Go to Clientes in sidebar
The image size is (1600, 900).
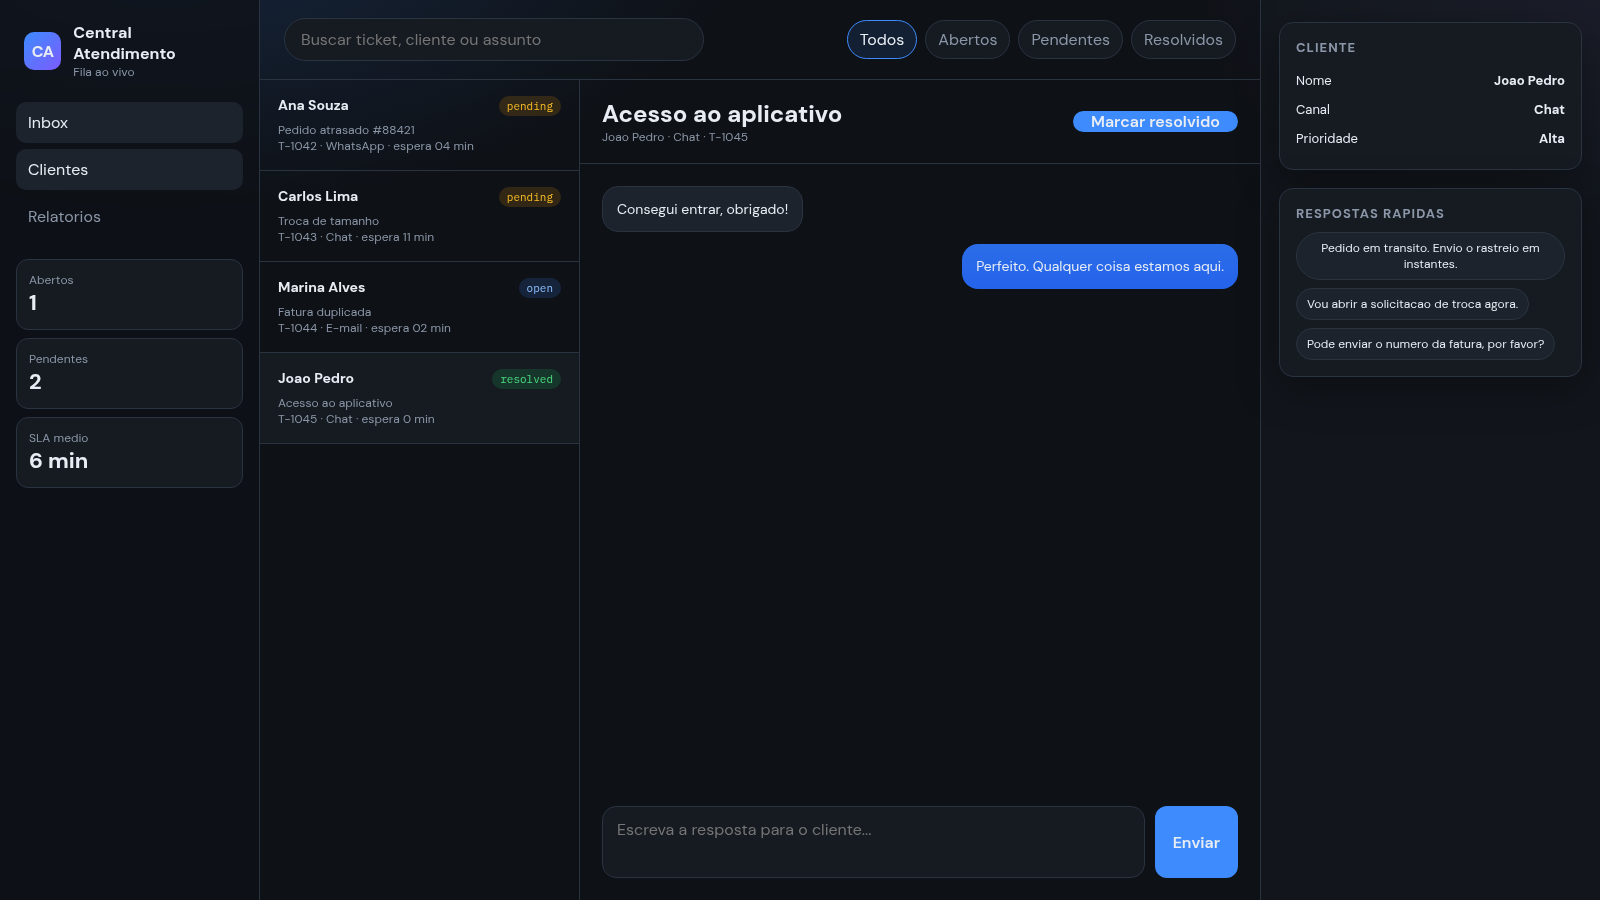point(129,169)
